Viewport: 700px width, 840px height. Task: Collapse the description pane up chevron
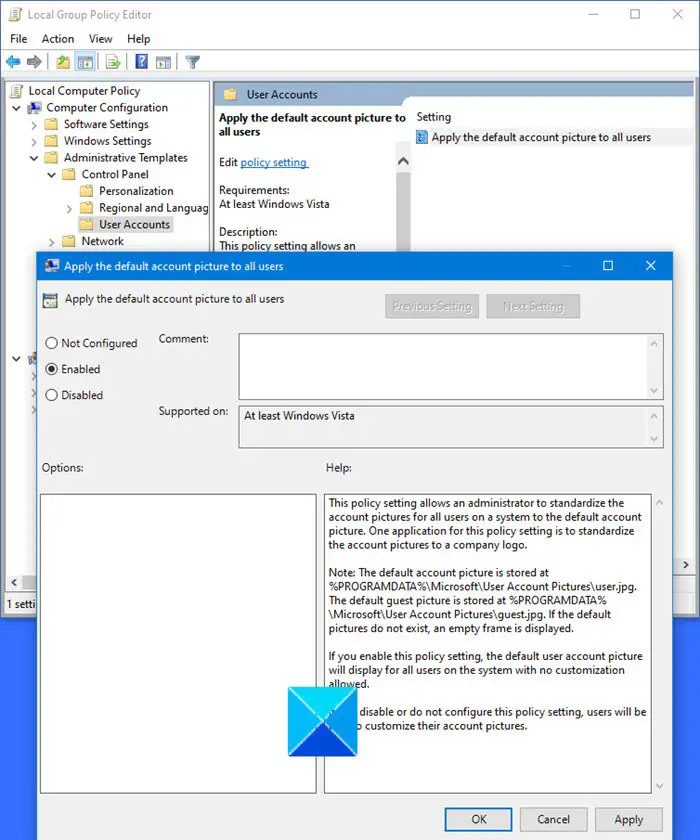(x=403, y=161)
